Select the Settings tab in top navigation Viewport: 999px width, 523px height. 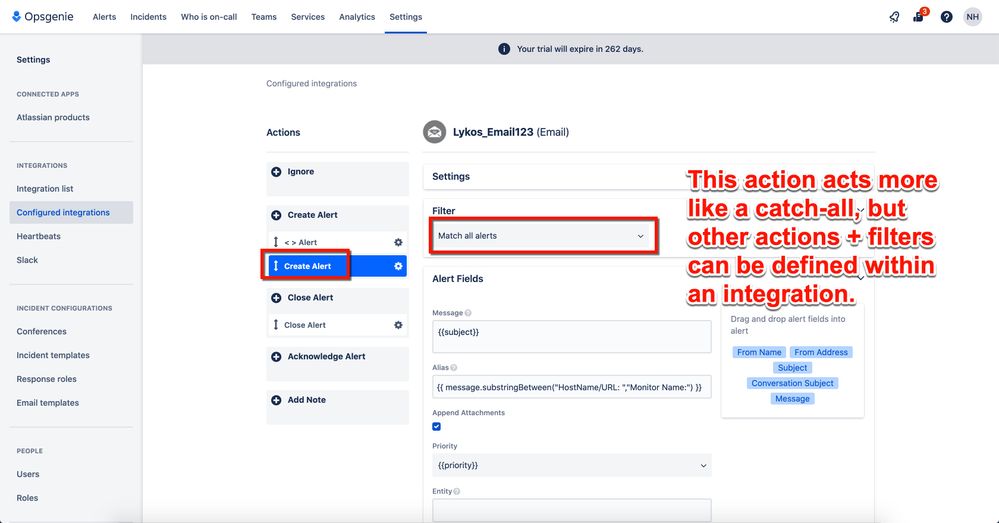click(406, 17)
